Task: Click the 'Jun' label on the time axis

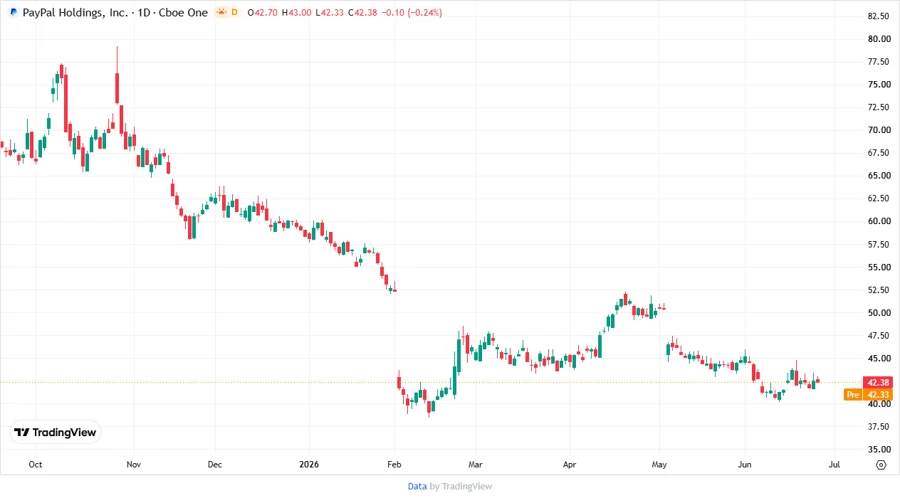Action: [x=744, y=465]
